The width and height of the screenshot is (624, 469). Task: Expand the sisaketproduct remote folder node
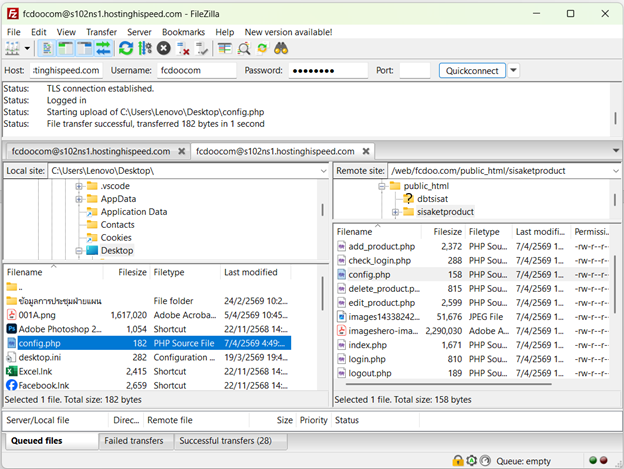click(x=395, y=212)
